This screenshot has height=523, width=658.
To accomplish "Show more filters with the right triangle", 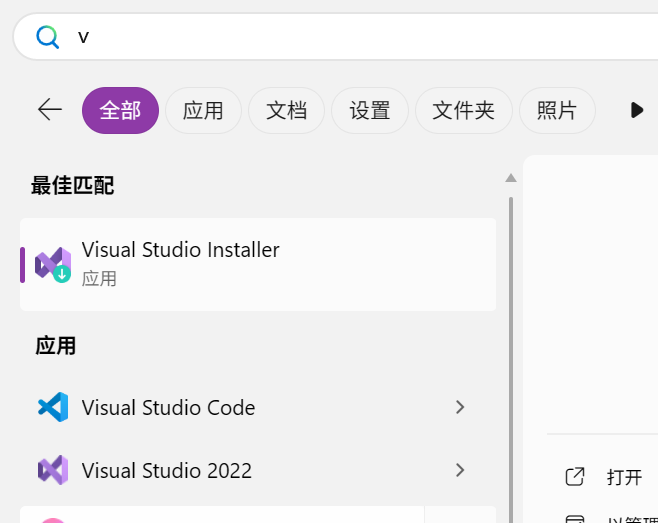I will (x=637, y=110).
